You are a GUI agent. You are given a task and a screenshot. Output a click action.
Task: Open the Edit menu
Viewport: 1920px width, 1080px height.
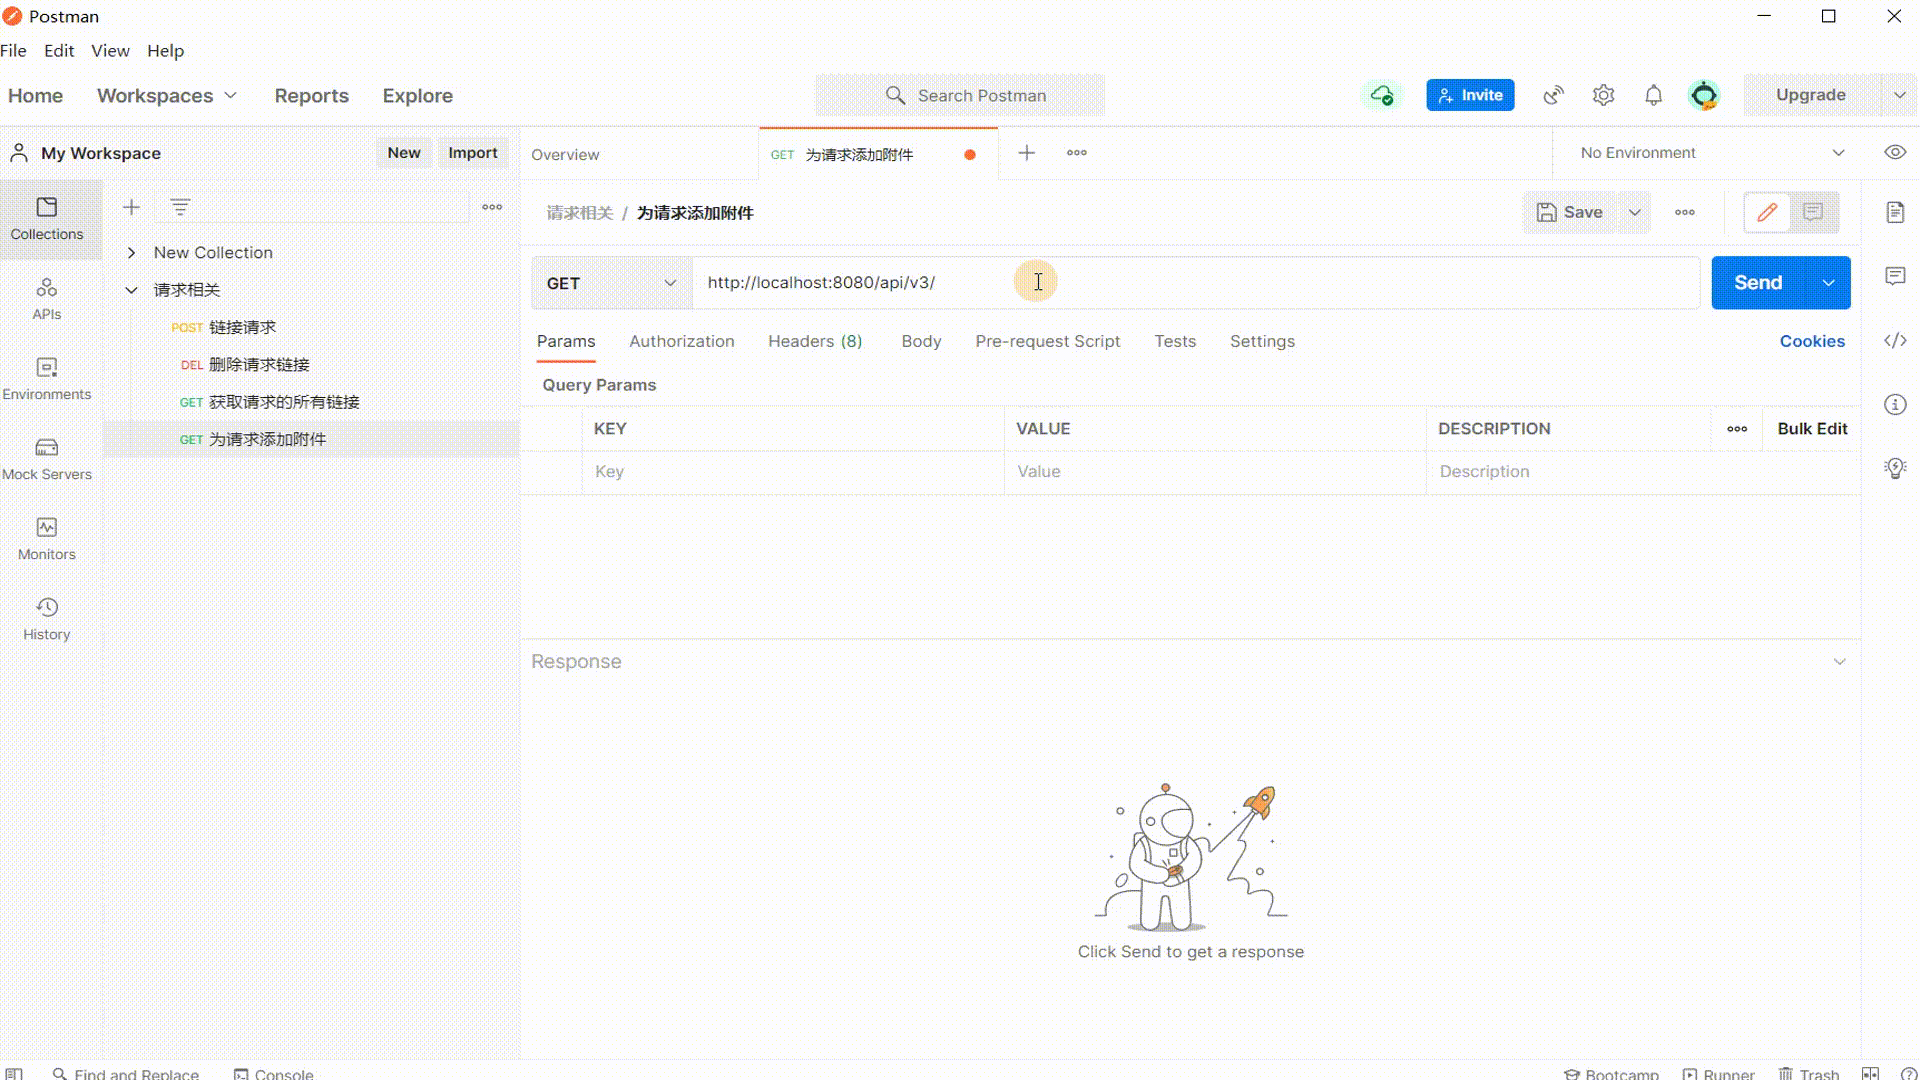(59, 51)
